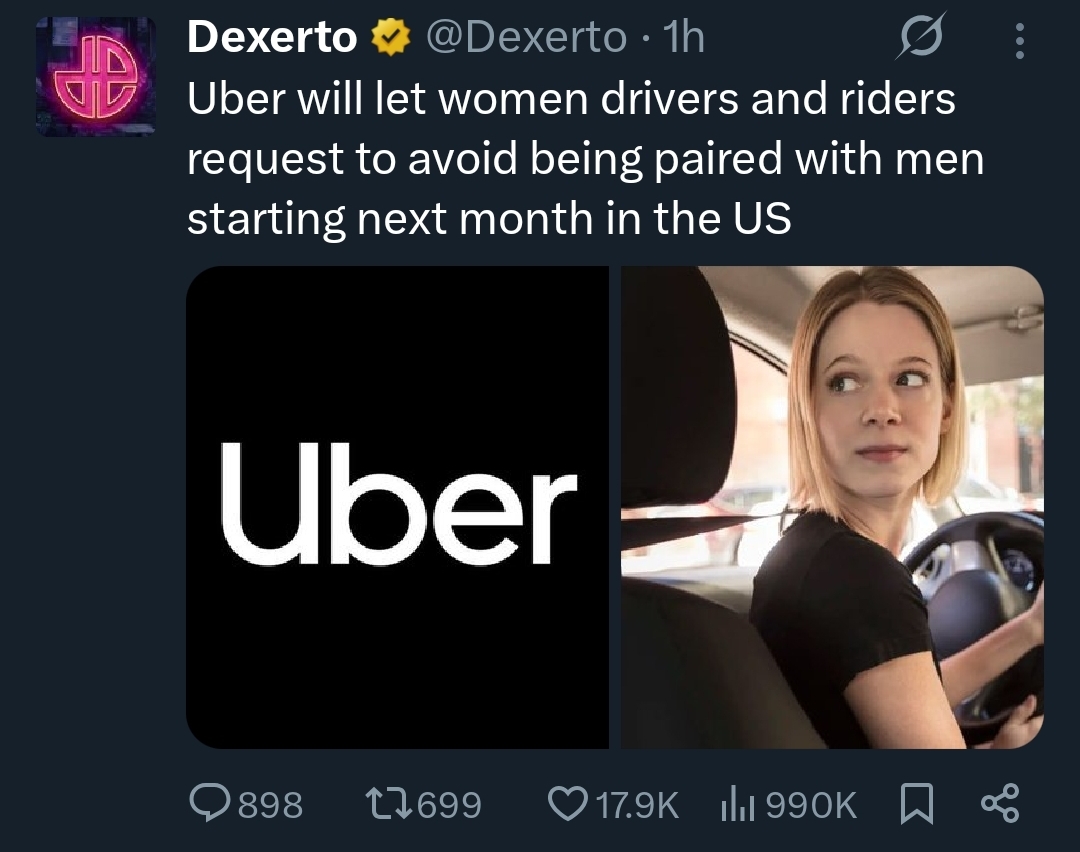Click the 990K views count

pos(811,804)
